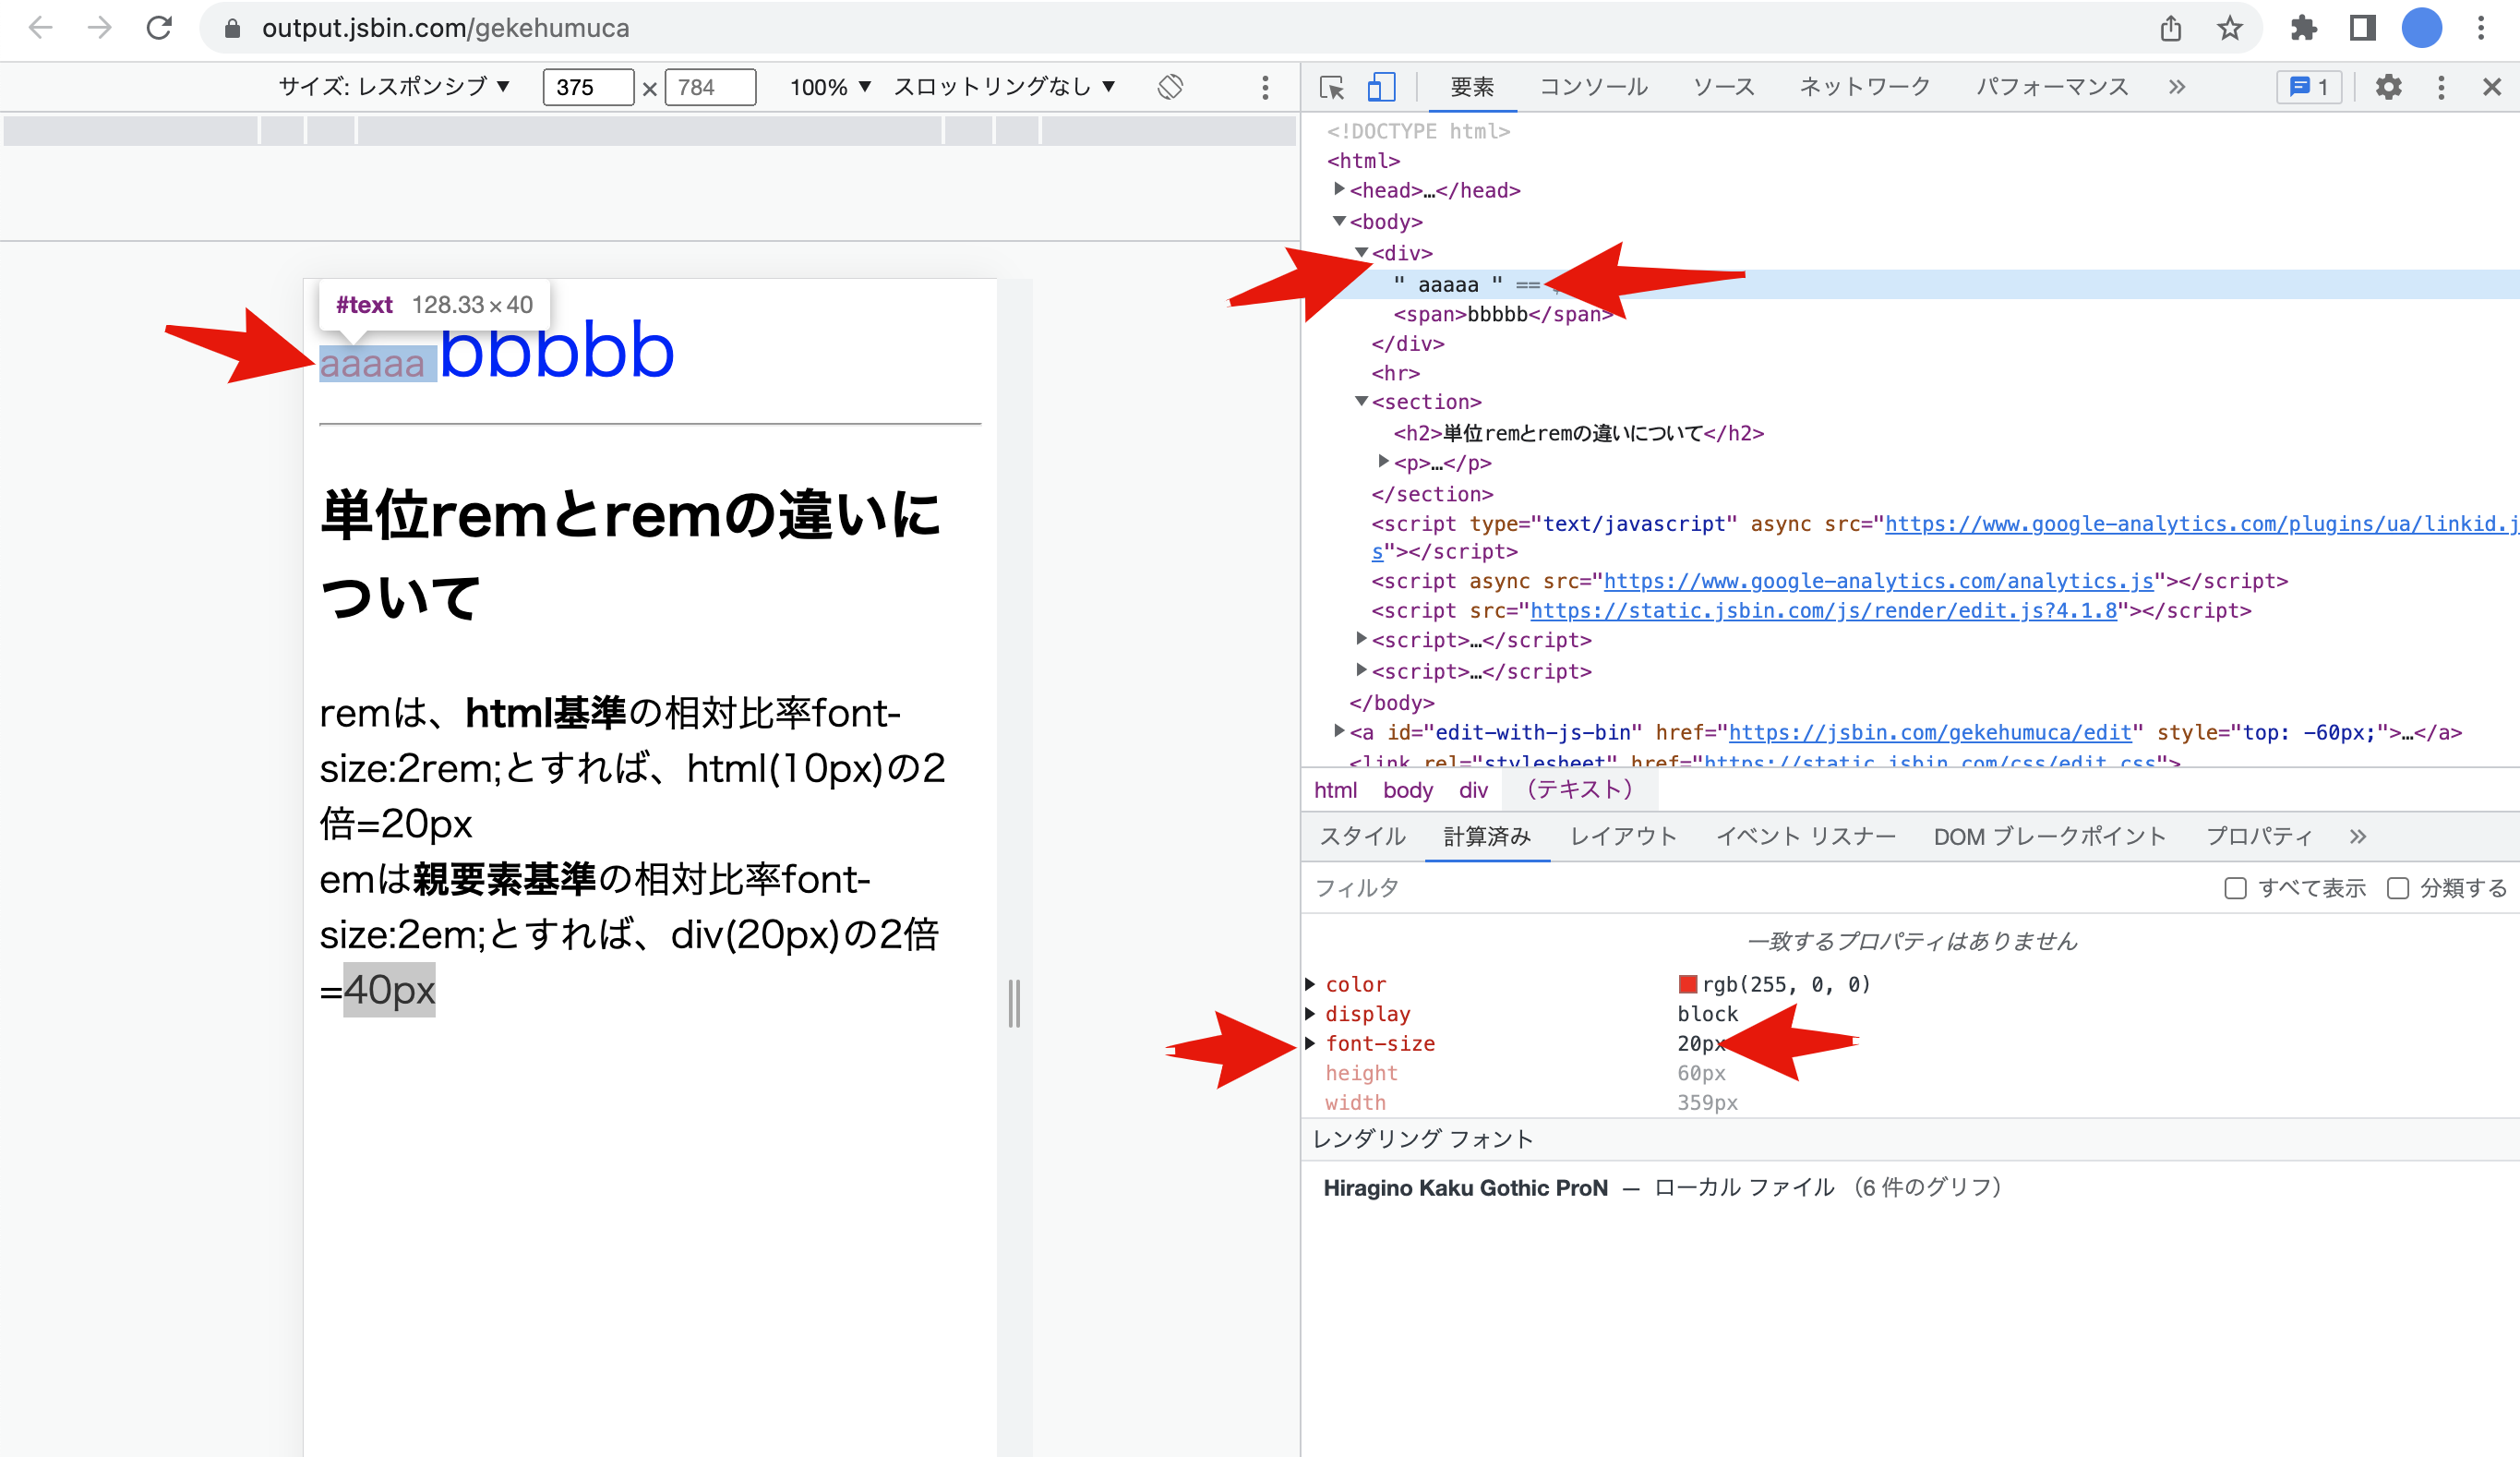The width and height of the screenshot is (2520, 1457).
Task: Switch to the パフォーマンス tab
Action: click(x=2052, y=87)
